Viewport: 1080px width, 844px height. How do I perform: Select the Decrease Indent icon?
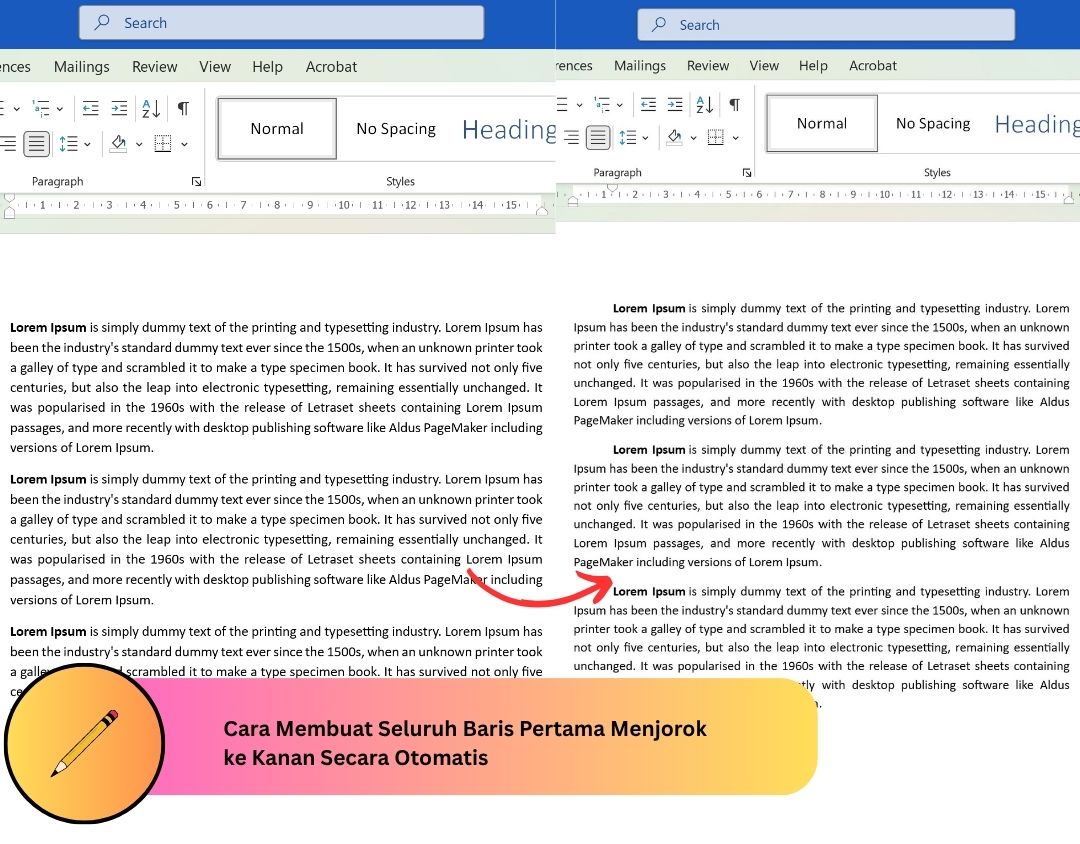point(91,107)
